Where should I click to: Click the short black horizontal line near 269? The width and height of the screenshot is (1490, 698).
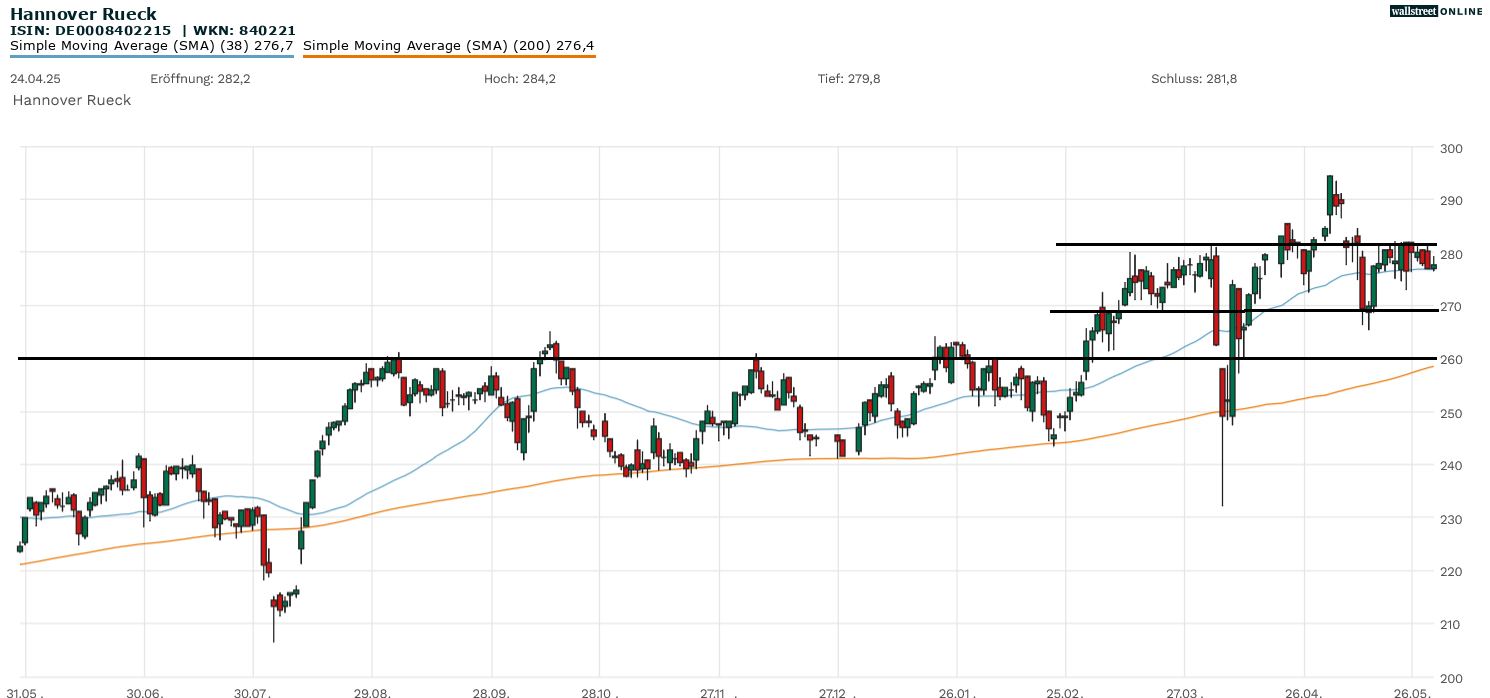click(x=1243, y=310)
